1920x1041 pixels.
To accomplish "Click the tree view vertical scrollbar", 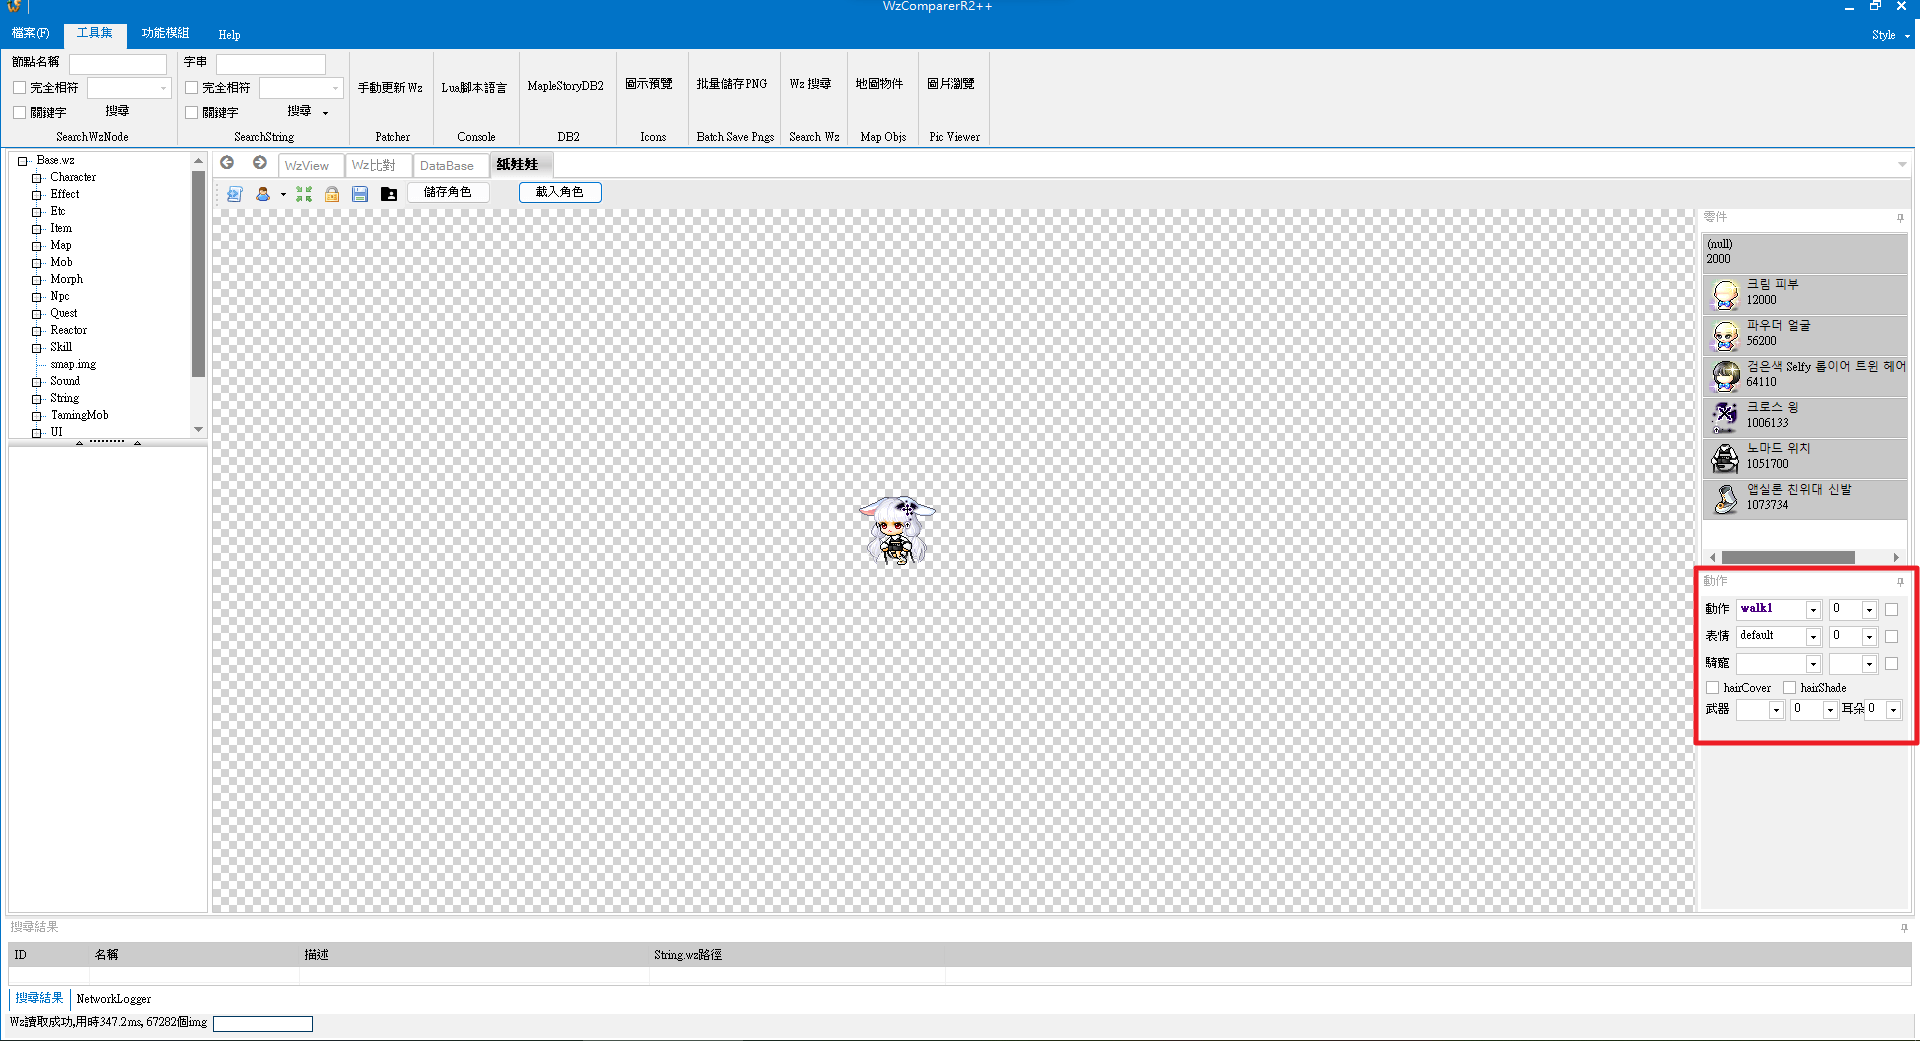I will (198, 275).
